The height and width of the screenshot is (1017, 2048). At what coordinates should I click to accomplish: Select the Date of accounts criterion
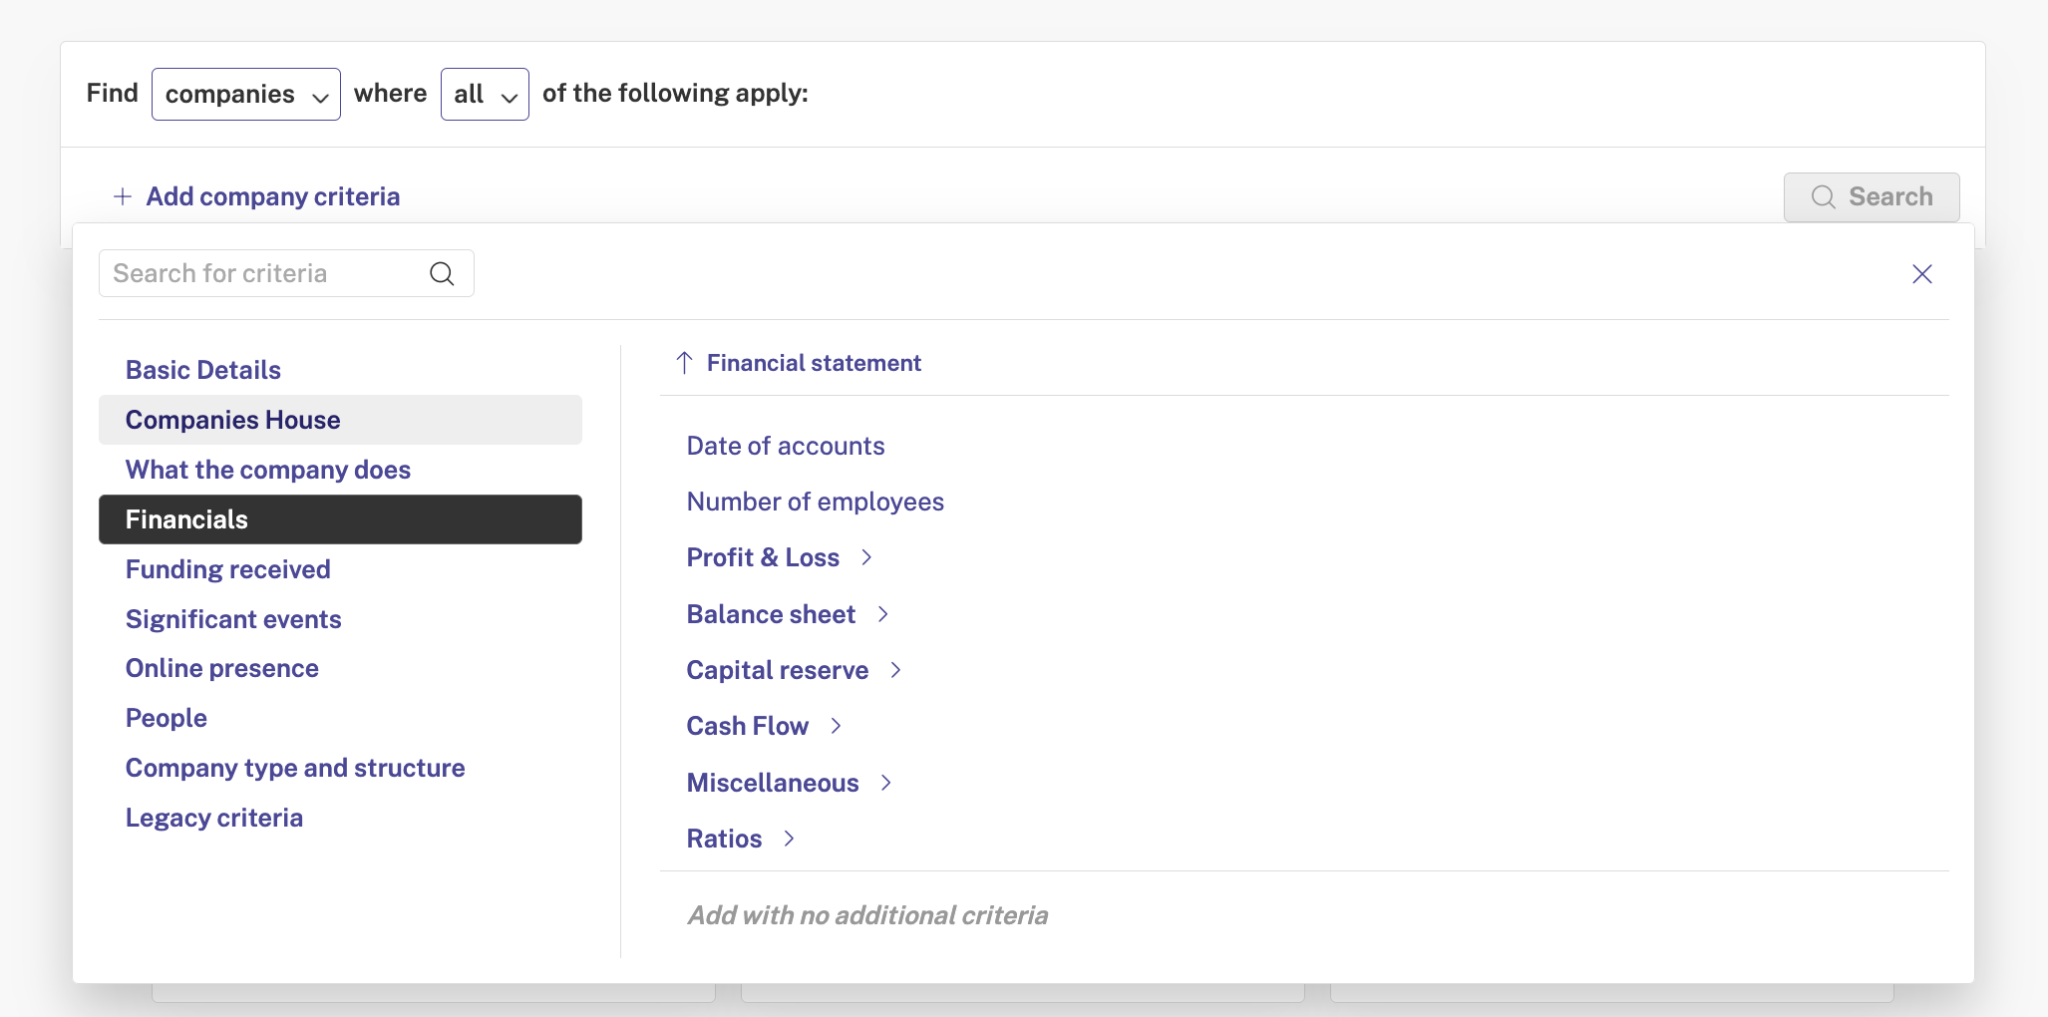pyautogui.click(x=785, y=446)
